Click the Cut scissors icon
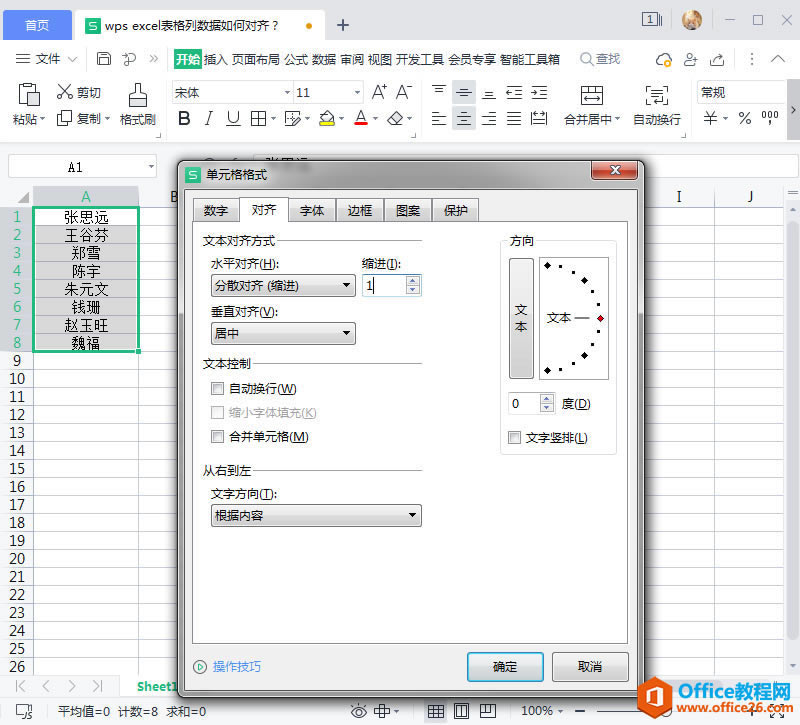The width and height of the screenshot is (800, 725). click(x=64, y=92)
